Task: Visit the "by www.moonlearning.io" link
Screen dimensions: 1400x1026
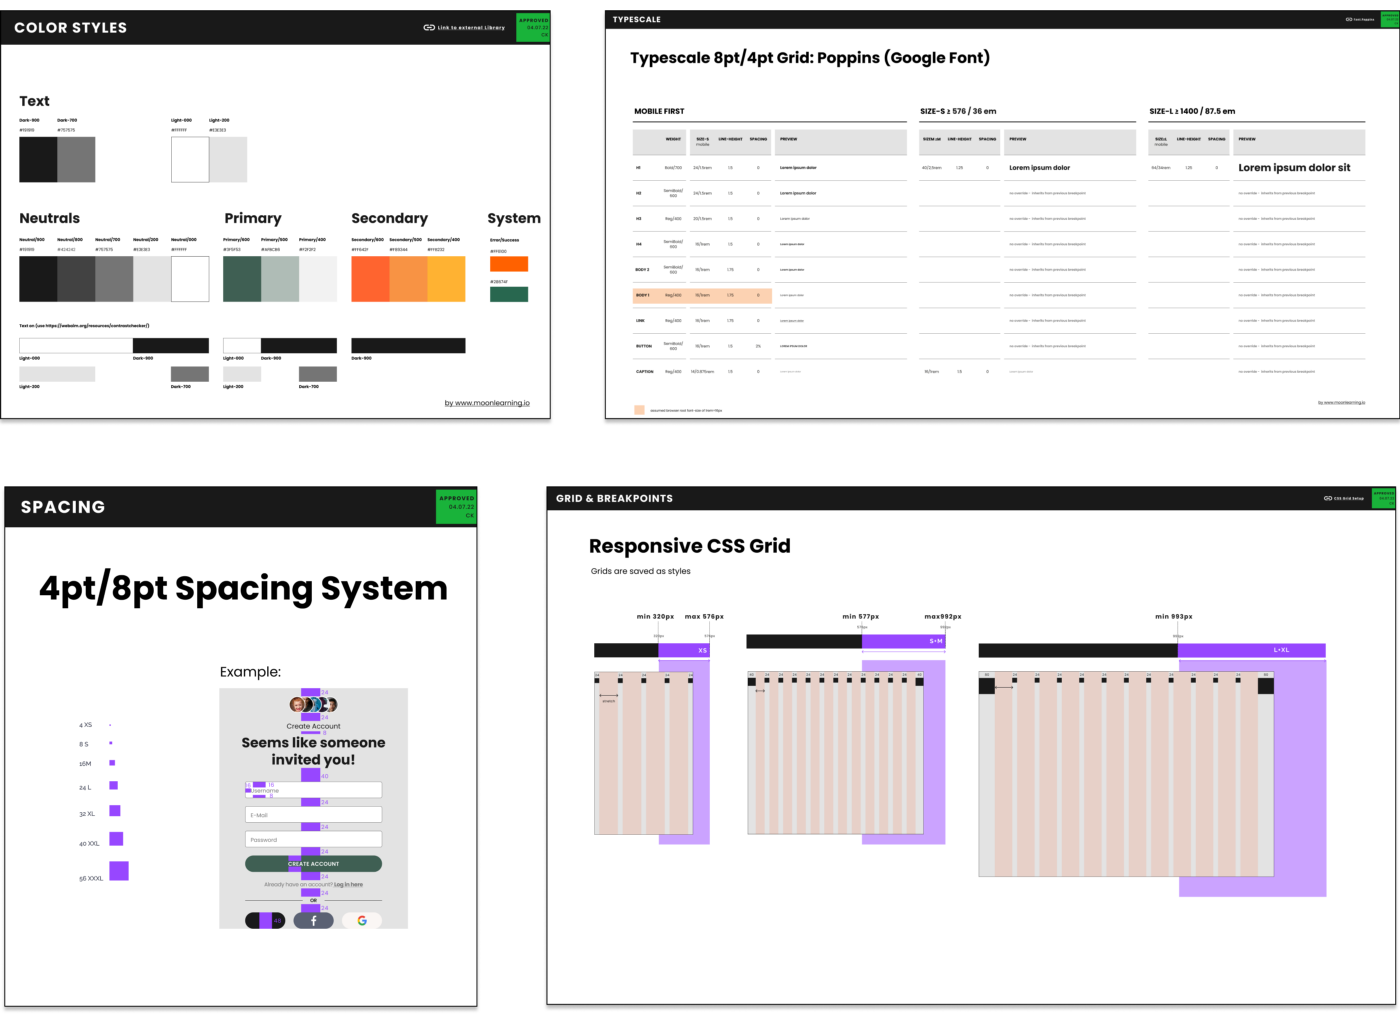Action: coord(488,402)
